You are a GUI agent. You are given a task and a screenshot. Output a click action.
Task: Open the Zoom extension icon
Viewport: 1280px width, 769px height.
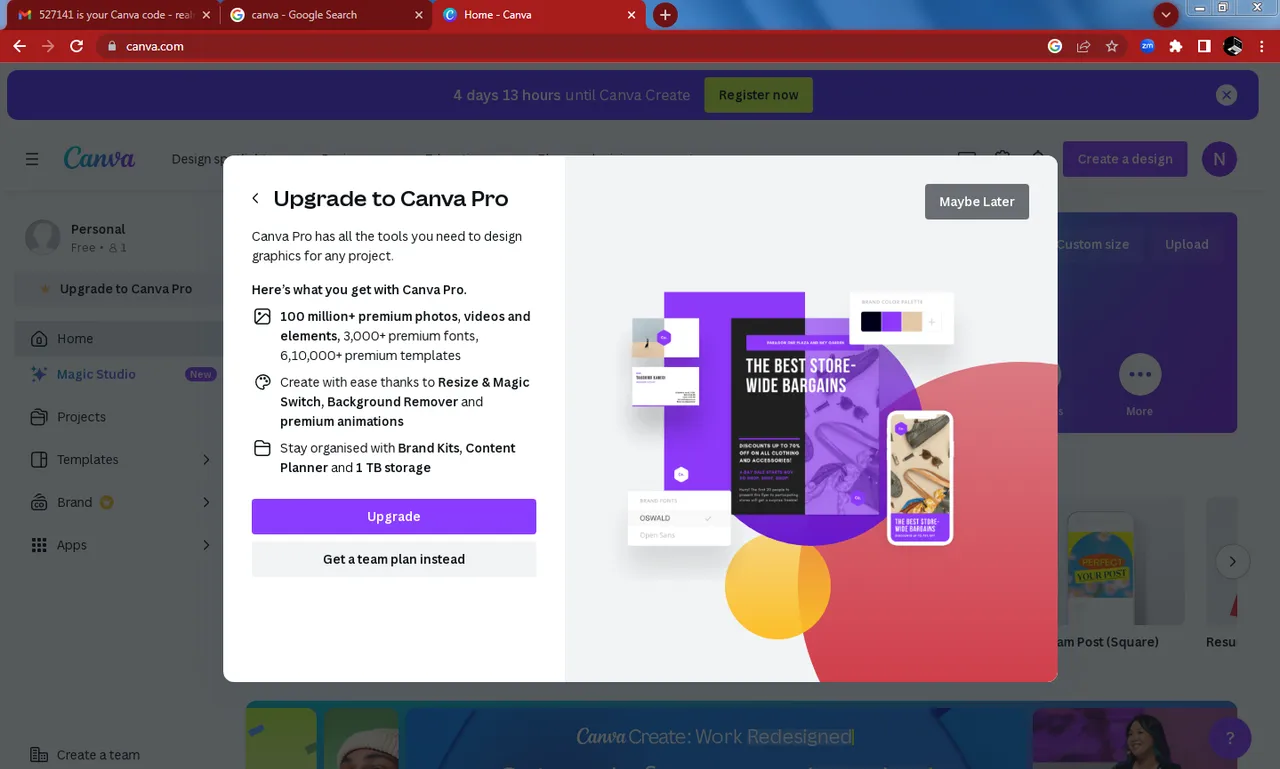pos(1147,46)
